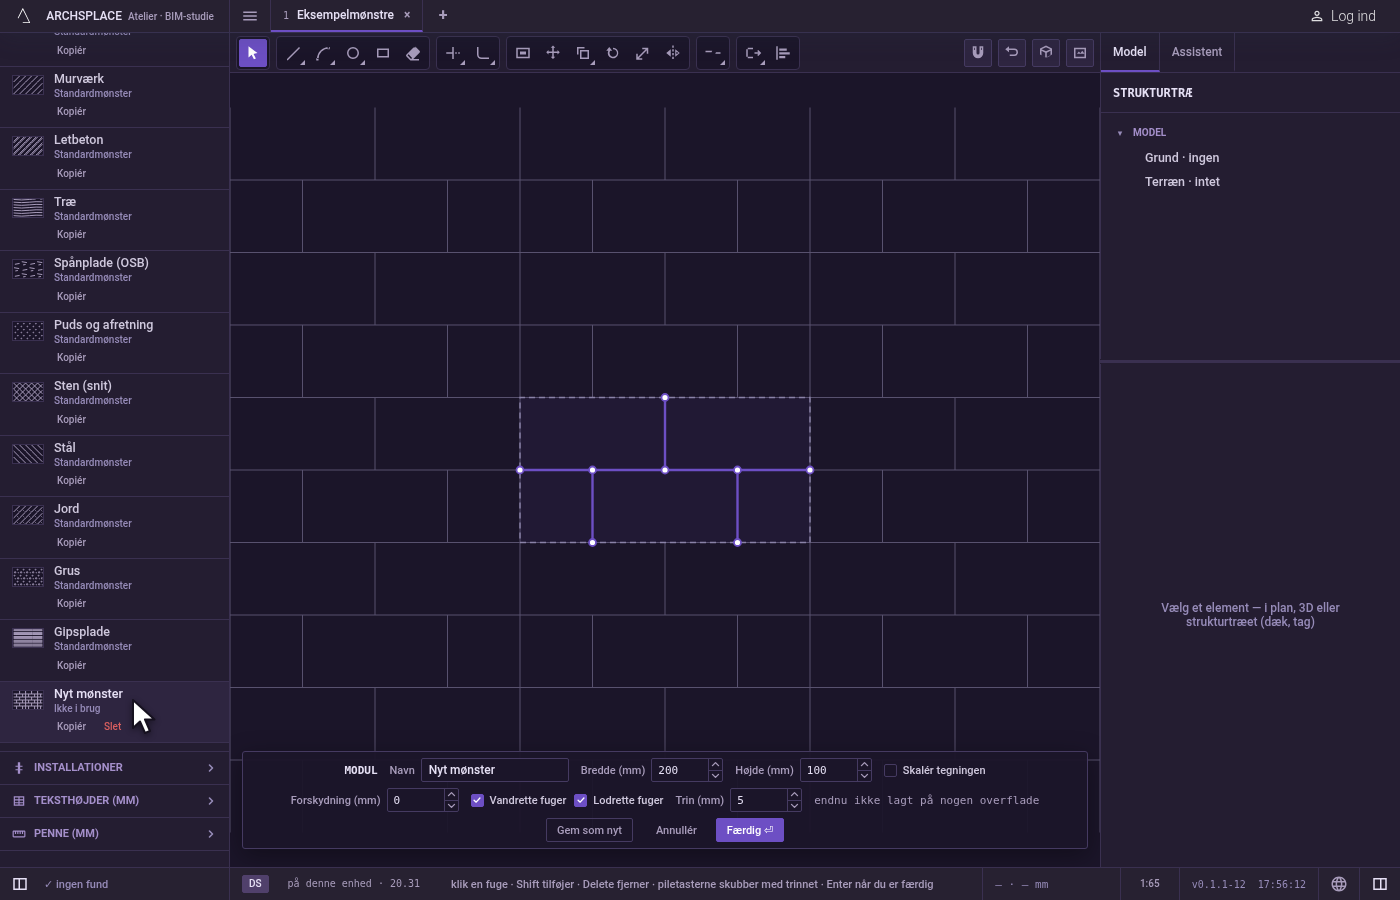Select the Eraser tool
Screen dimensions: 1400x900
point(413,53)
